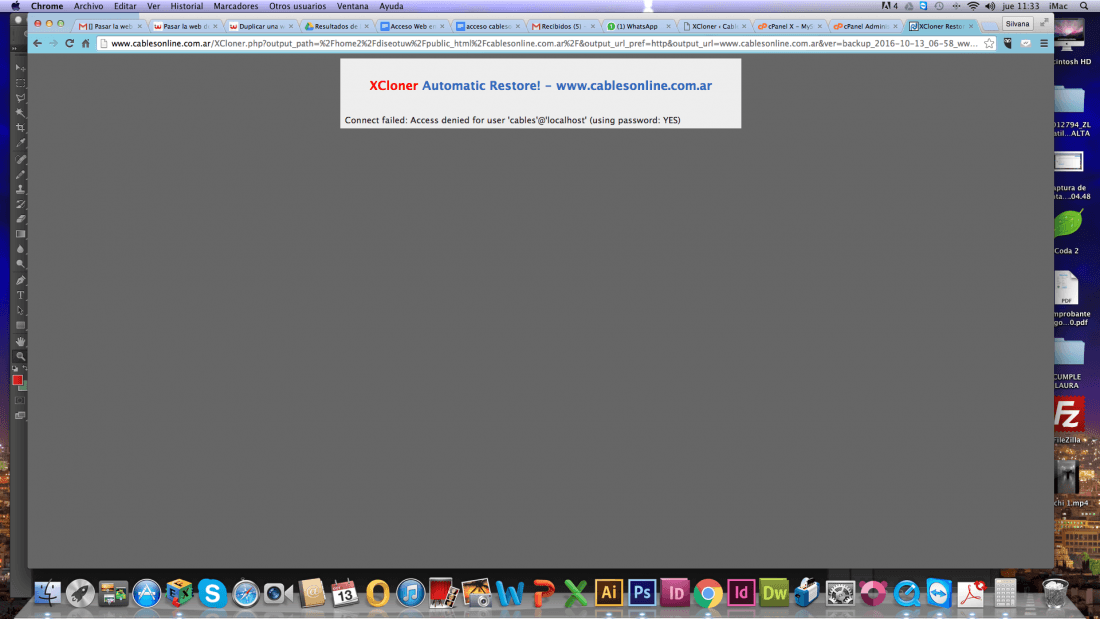The width and height of the screenshot is (1100, 619).
Task: Open the Marcadores menu
Action: [236, 6]
